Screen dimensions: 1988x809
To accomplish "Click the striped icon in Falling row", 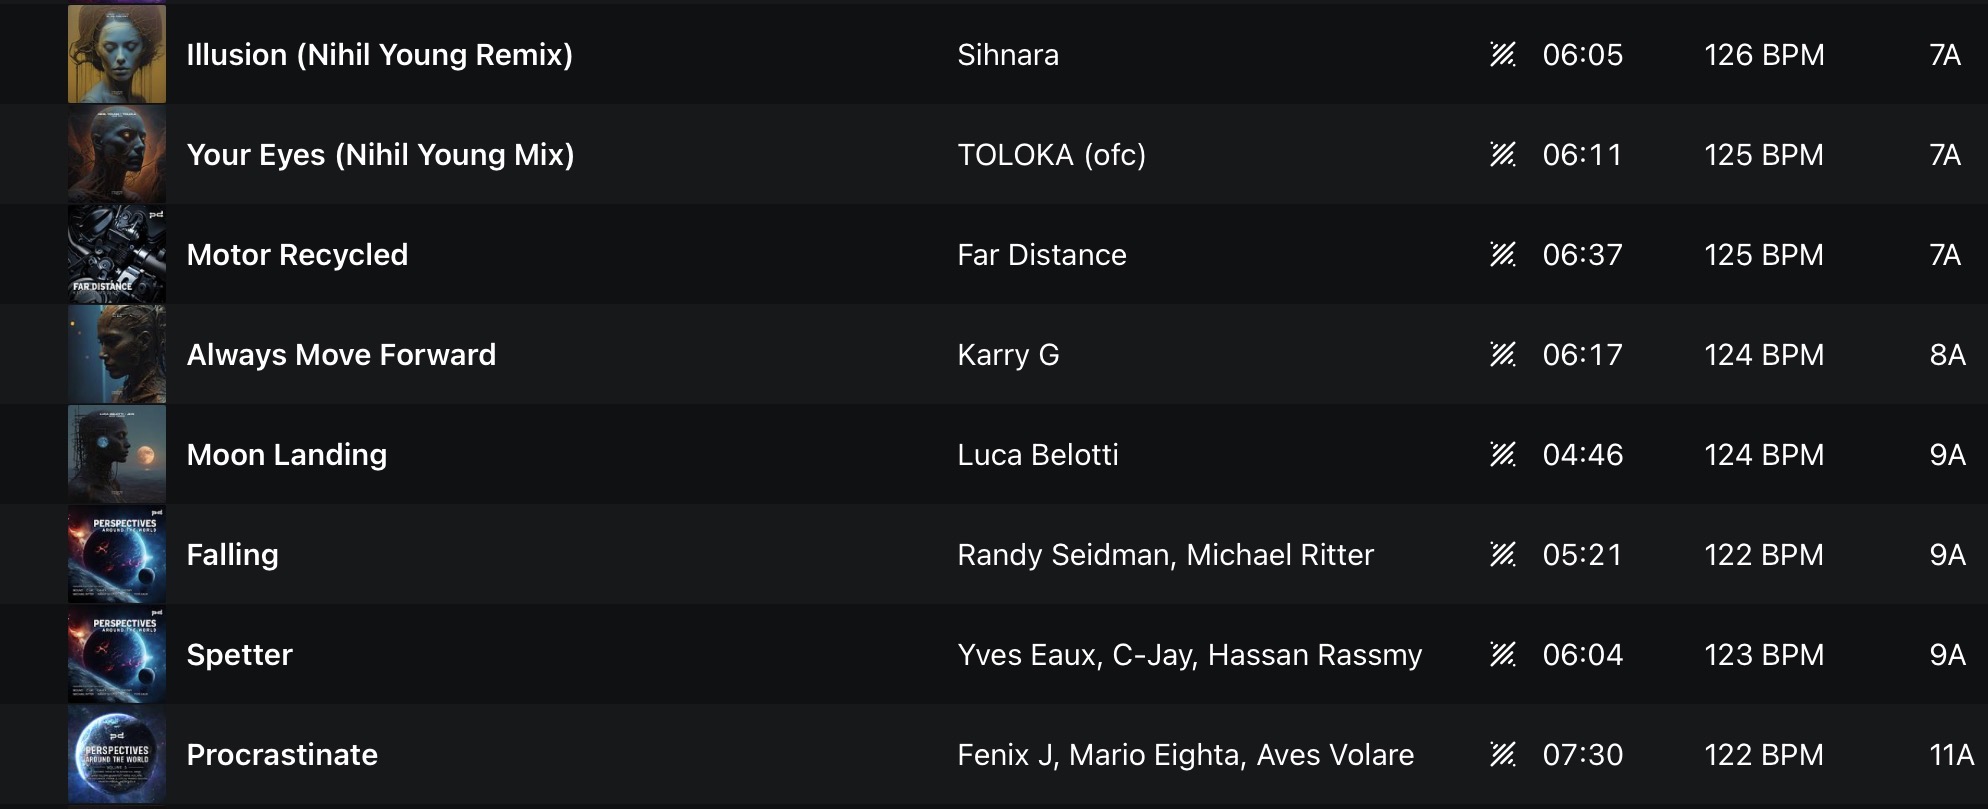I will coord(1502,555).
